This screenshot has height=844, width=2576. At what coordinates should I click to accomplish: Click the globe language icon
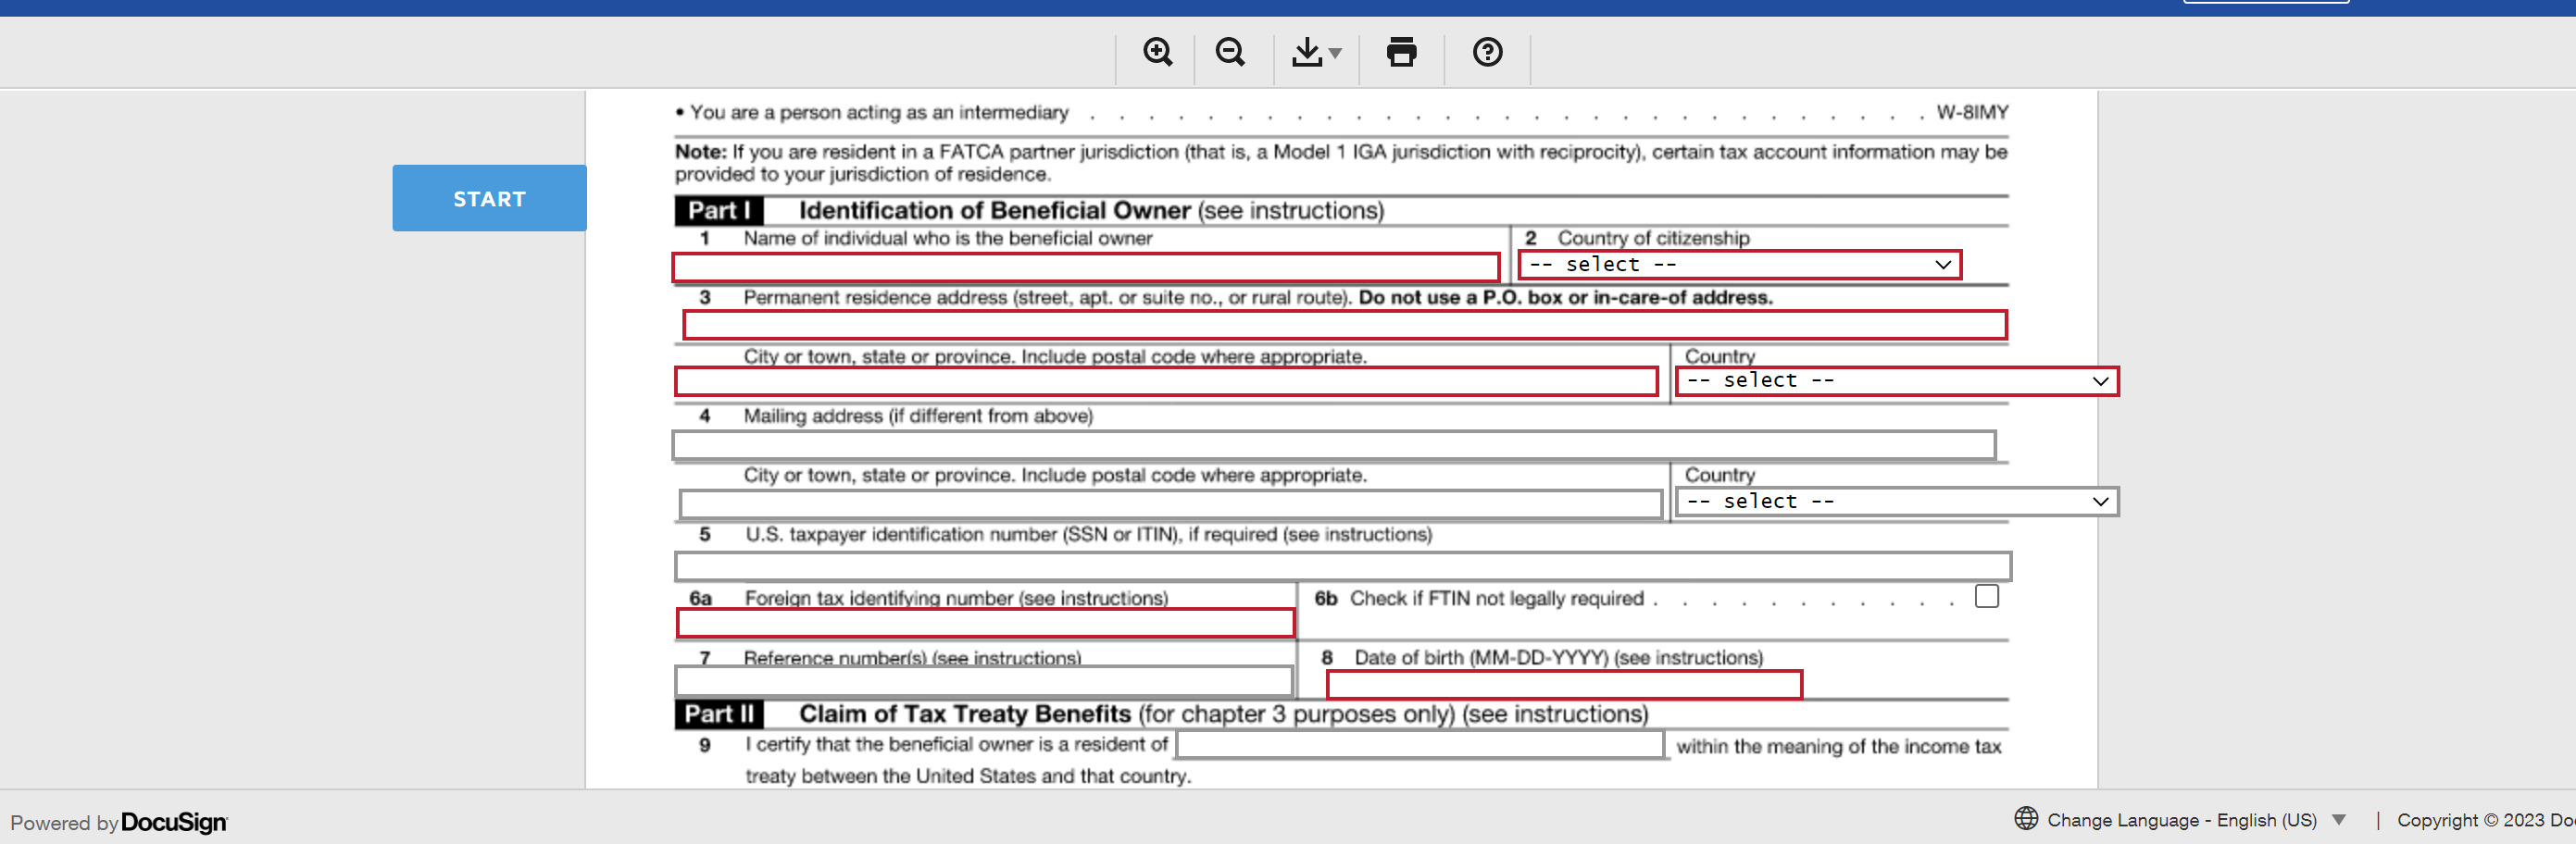coord(2025,818)
